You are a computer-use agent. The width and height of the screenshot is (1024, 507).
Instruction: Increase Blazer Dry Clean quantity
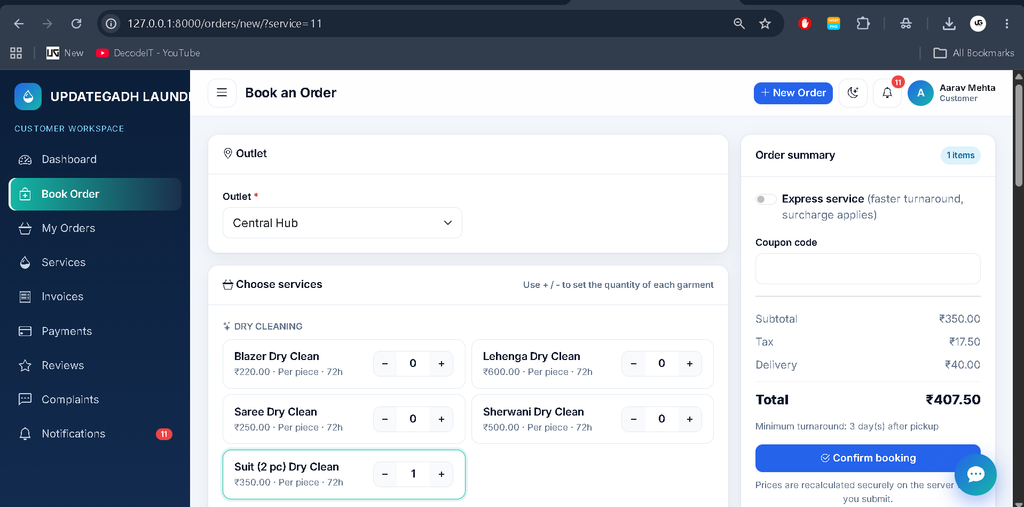[441, 363]
